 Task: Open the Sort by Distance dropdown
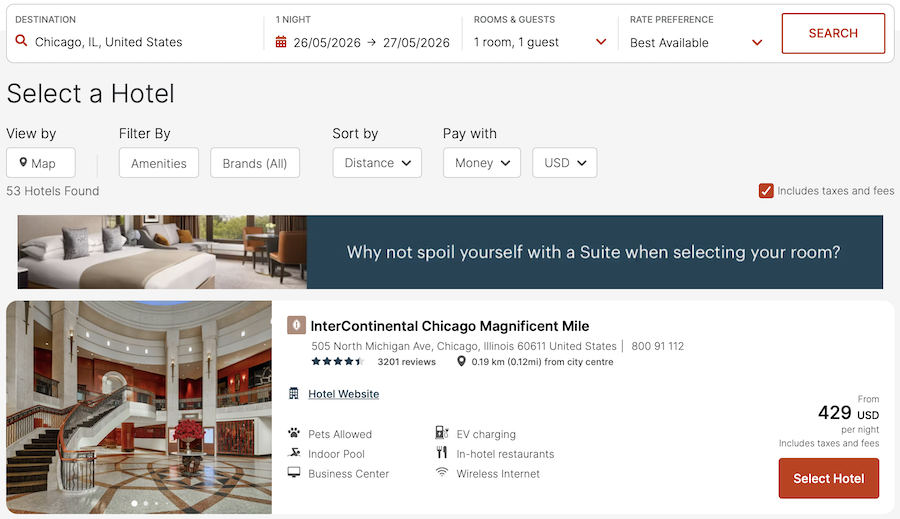(377, 162)
